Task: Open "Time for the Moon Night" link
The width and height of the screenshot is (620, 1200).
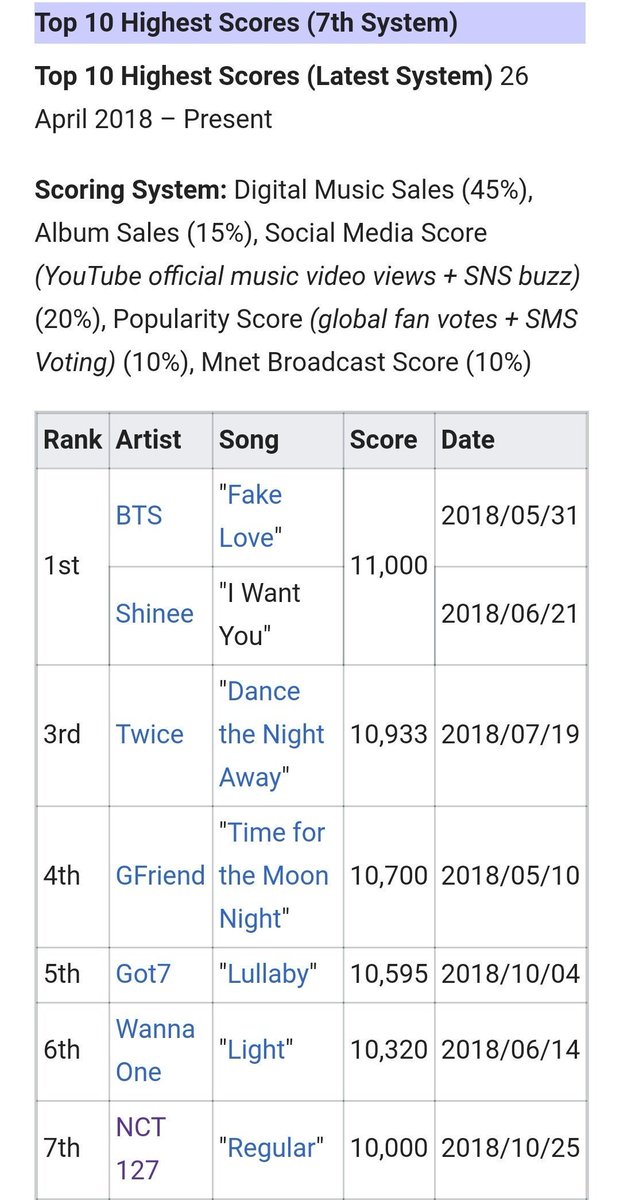Action: (273, 876)
